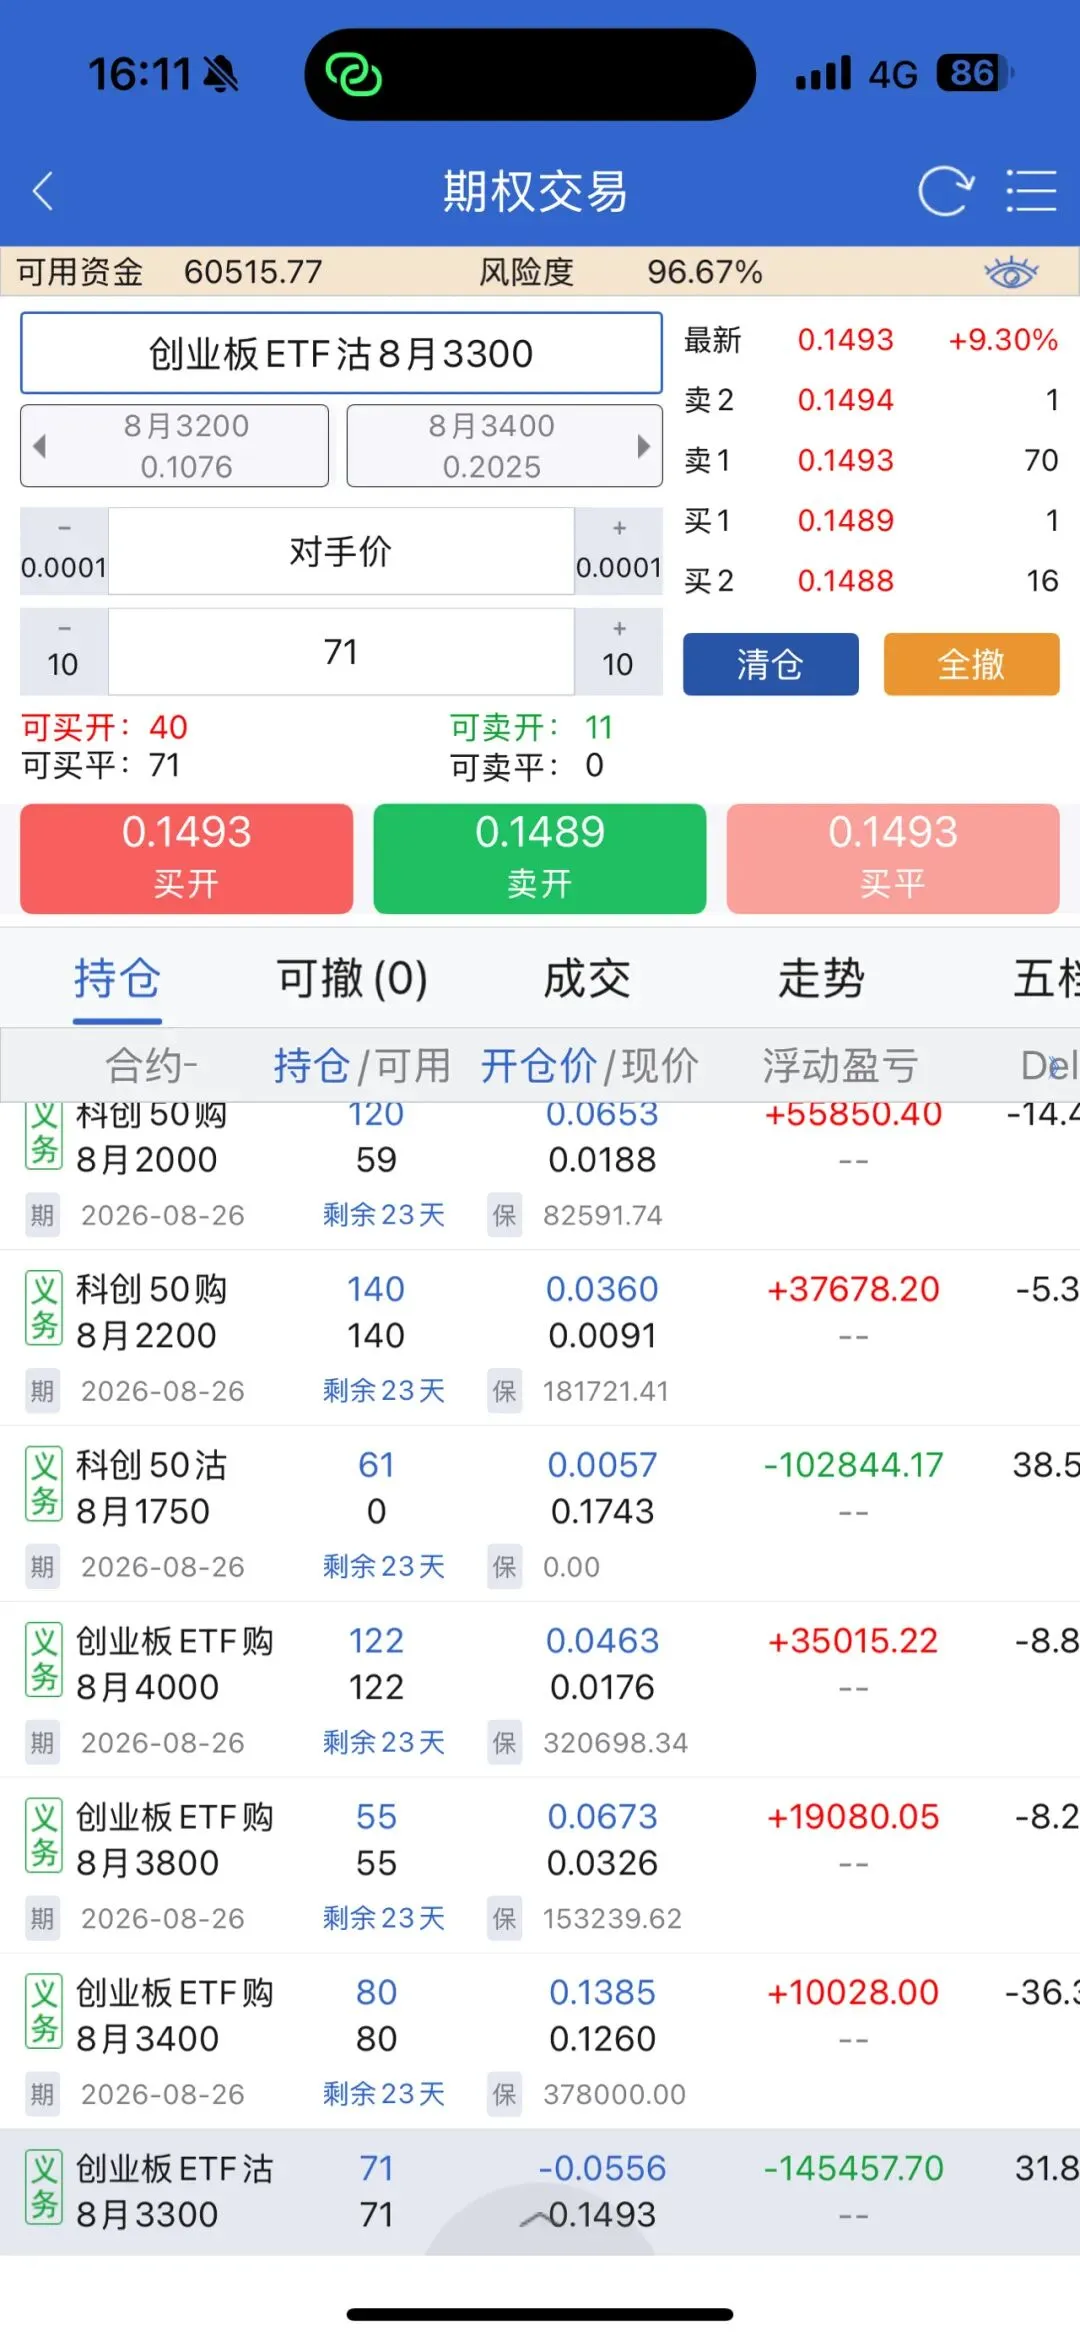The image size is (1080, 2341).
Task: Tap 义务 badge on 创业板ETF购 8月3400
Action: click(x=44, y=2012)
